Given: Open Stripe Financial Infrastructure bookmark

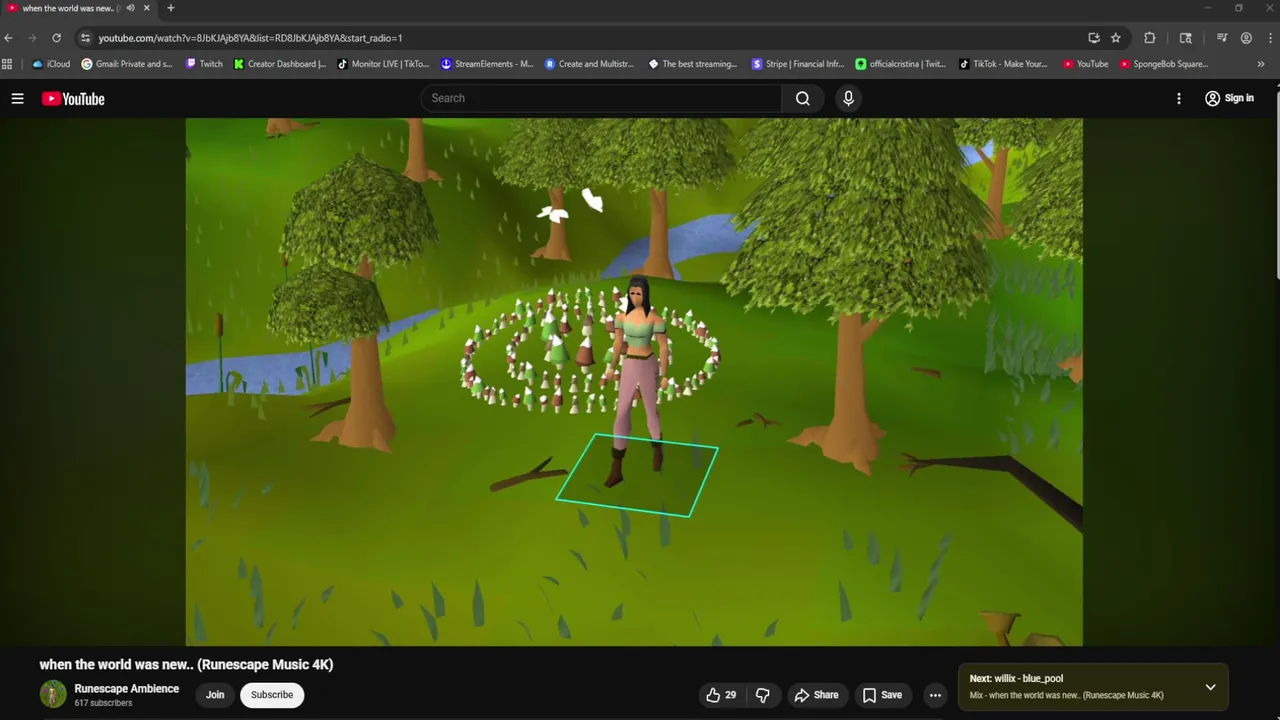Looking at the screenshot, I should (x=798, y=64).
